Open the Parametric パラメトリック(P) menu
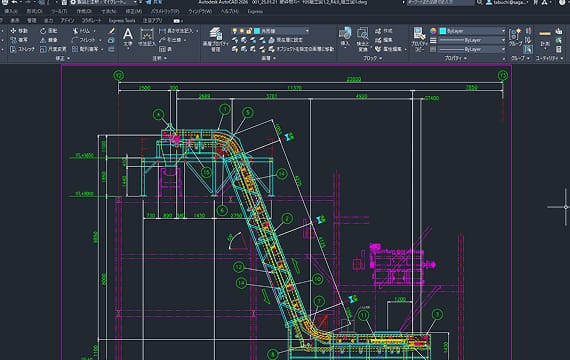The image size is (570, 360). [165, 12]
